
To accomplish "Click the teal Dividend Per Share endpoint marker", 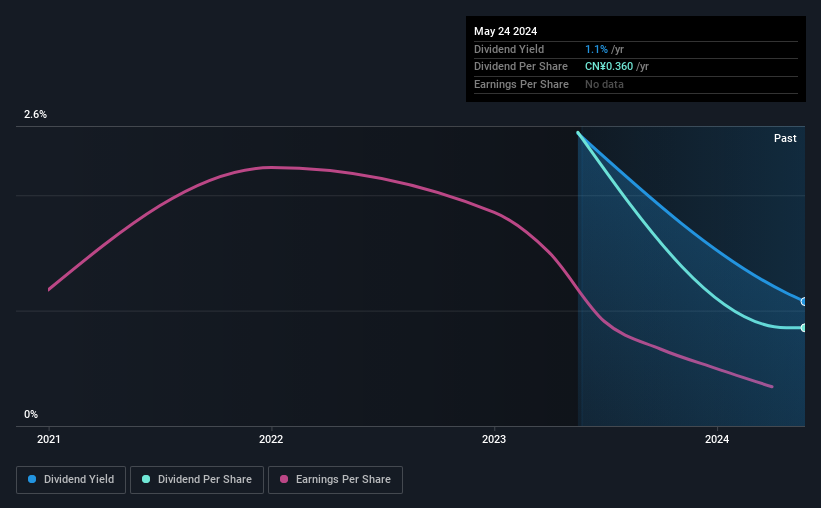I will [x=804, y=328].
